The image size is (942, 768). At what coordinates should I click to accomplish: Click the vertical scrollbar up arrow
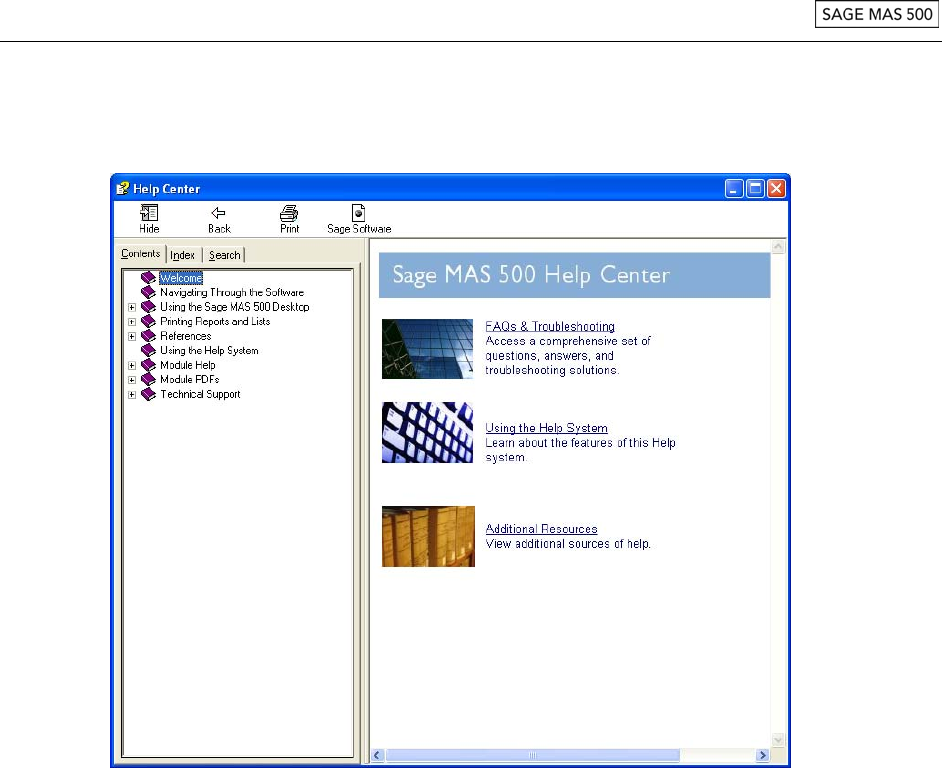coord(778,246)
